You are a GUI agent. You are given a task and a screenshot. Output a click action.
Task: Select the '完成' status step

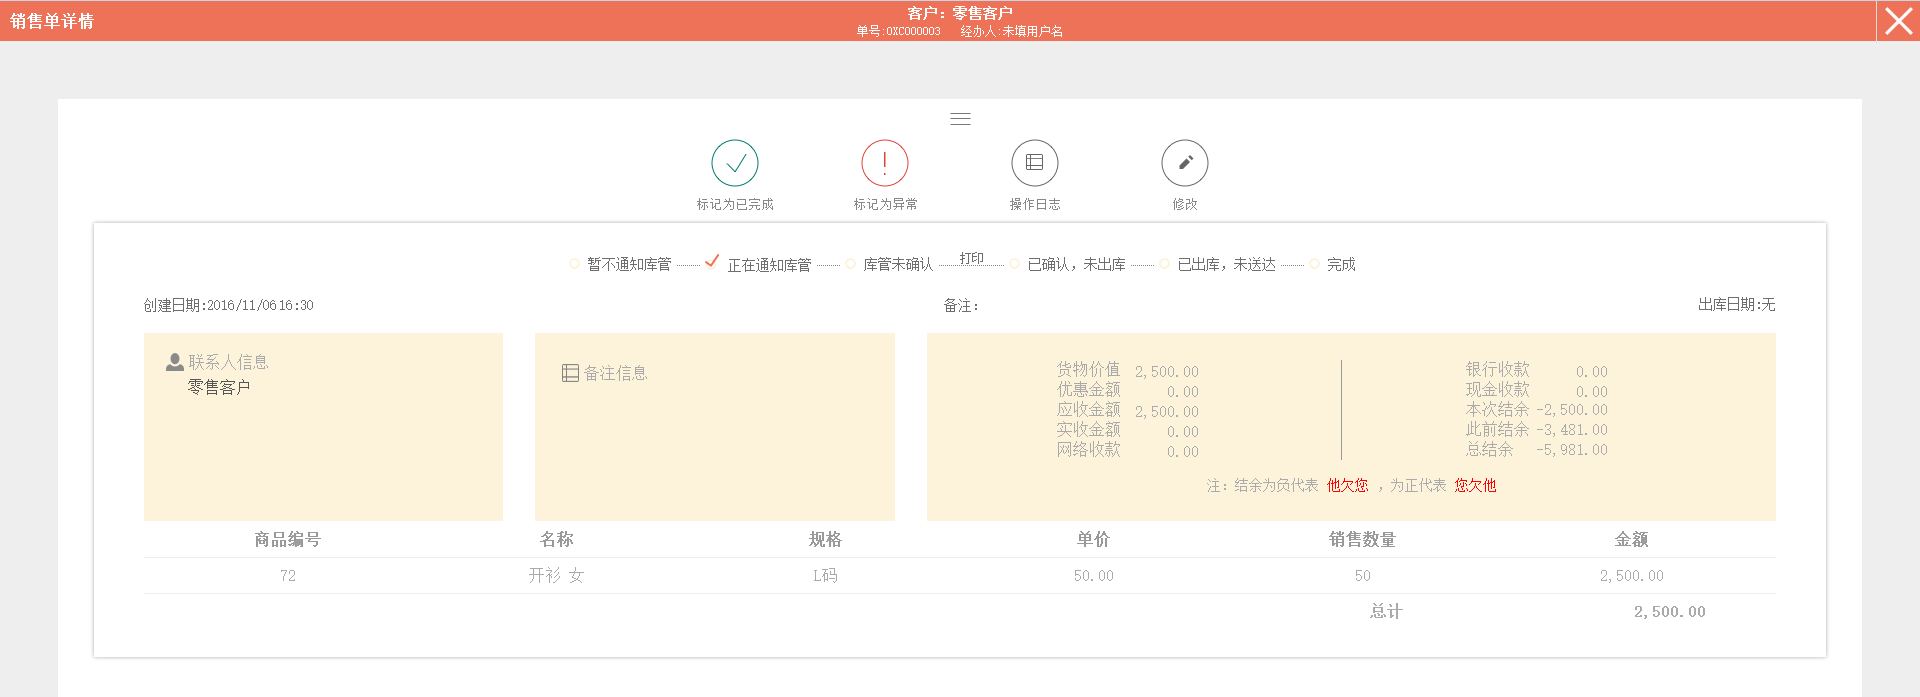tap(1315, 264)
